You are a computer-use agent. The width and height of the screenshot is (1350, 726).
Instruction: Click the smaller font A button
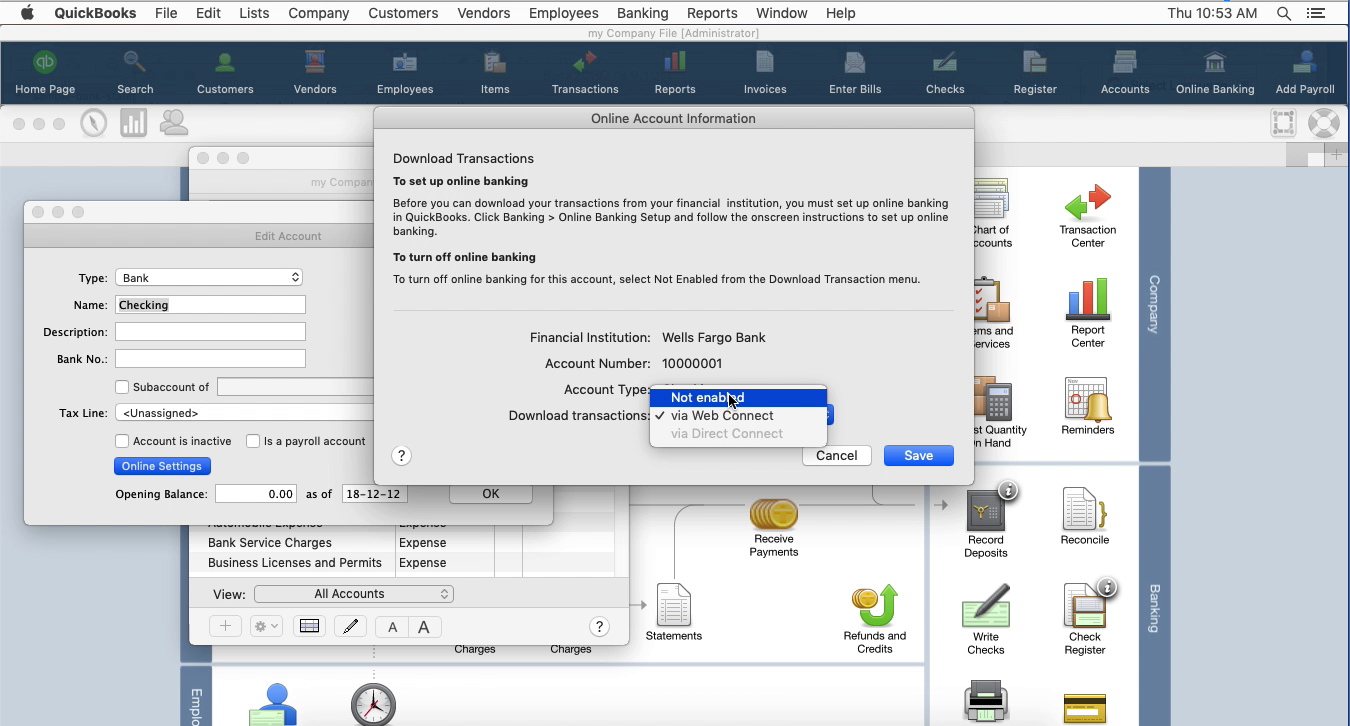tap(392, 627)
